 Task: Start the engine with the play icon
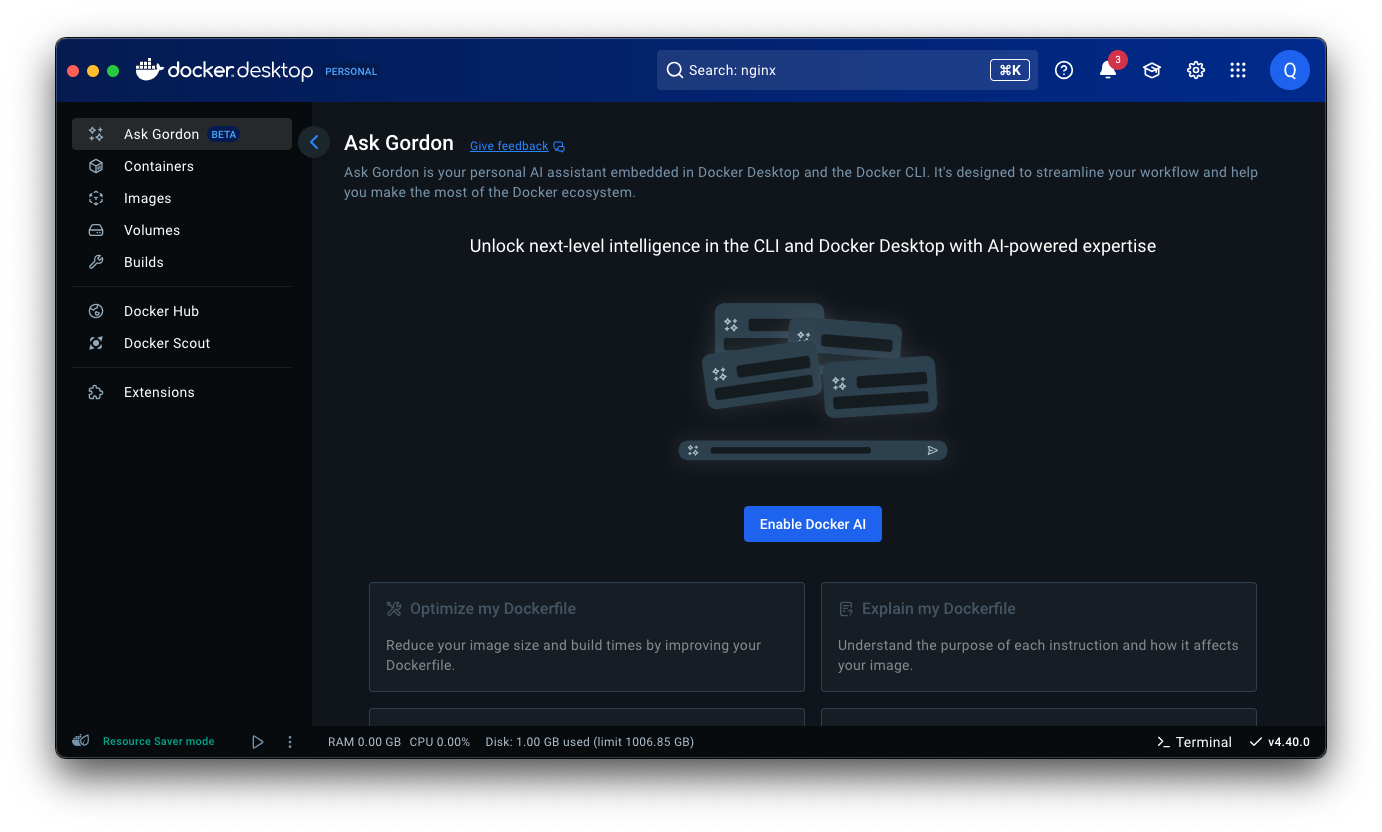point(258,742)
